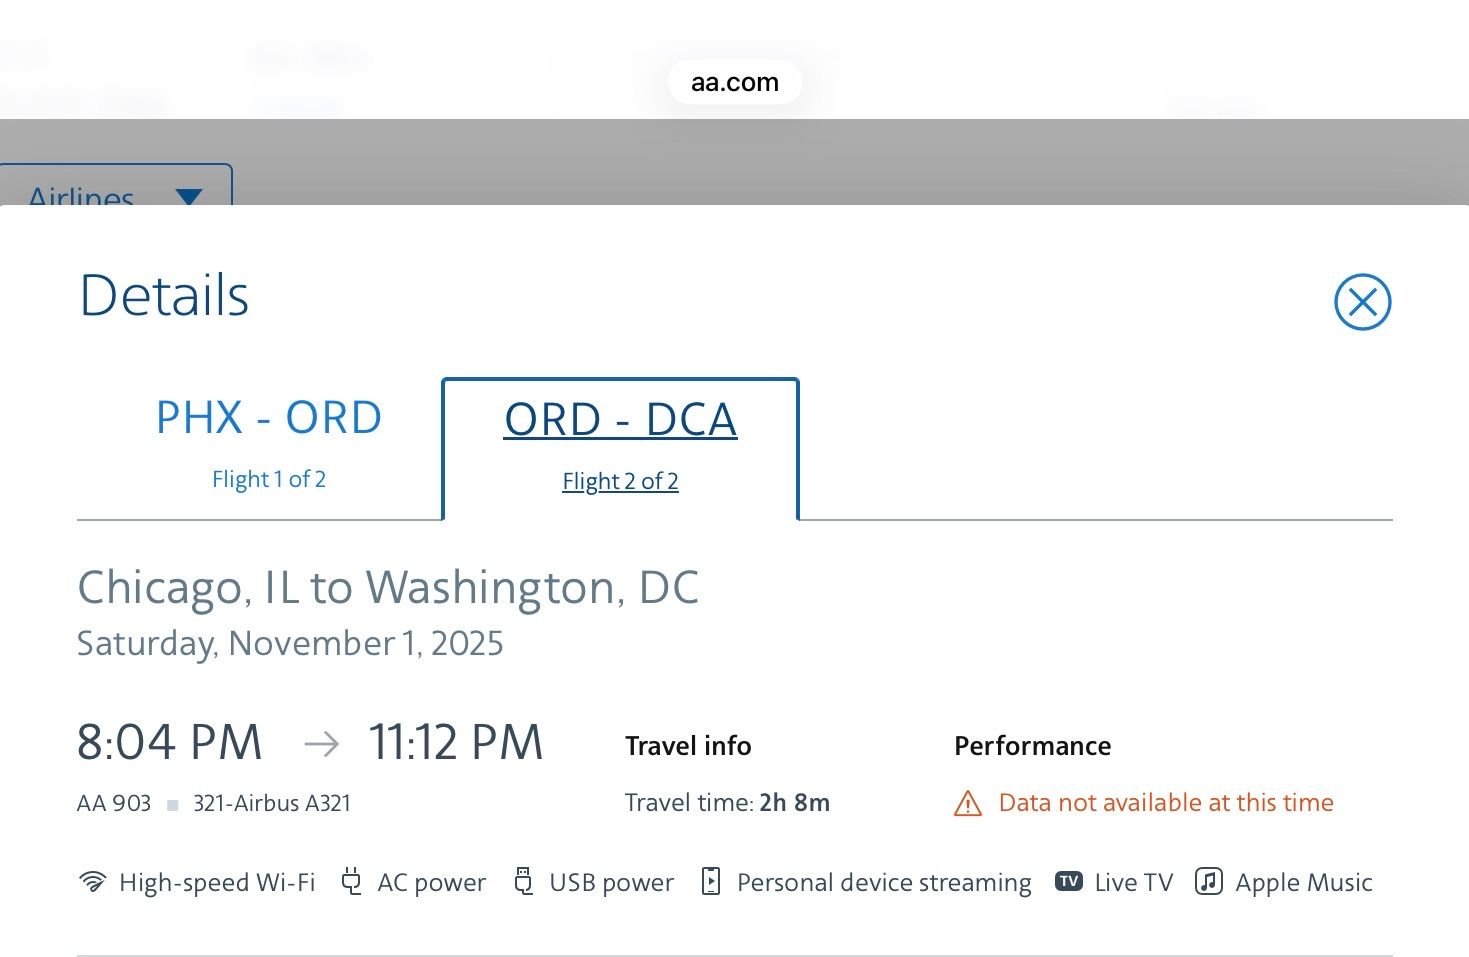Click the orange warning triangle icon
Screen dimensions: 1469x957
tap(968, 804)
